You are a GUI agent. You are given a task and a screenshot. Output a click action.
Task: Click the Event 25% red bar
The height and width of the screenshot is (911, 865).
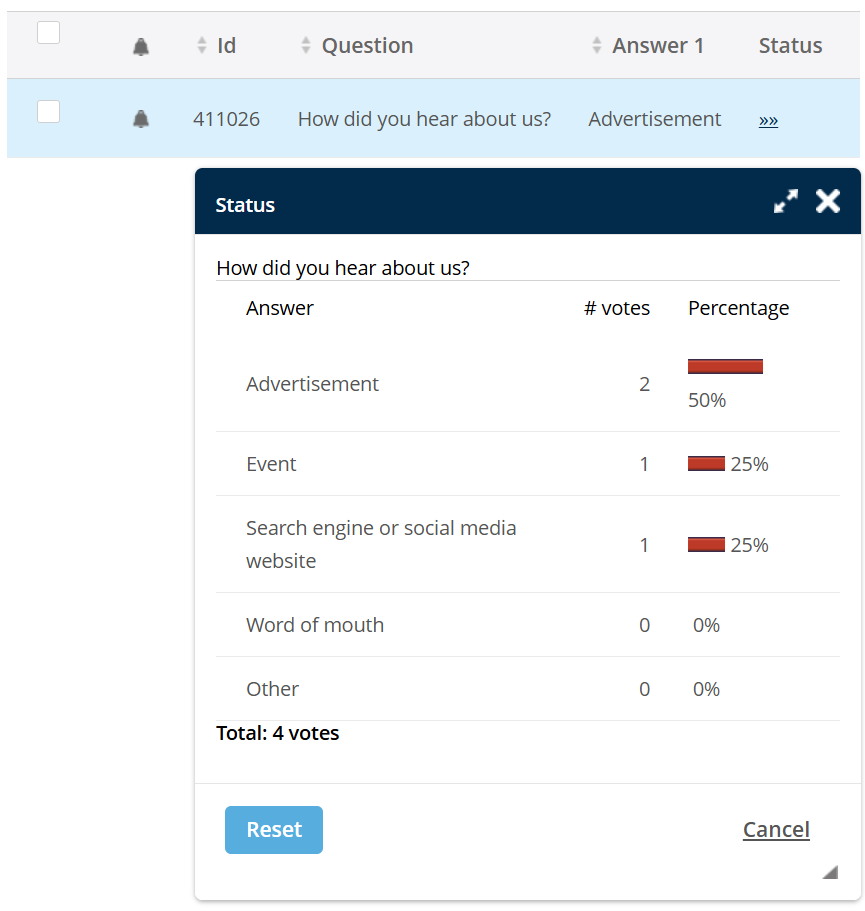coord(706,464)
